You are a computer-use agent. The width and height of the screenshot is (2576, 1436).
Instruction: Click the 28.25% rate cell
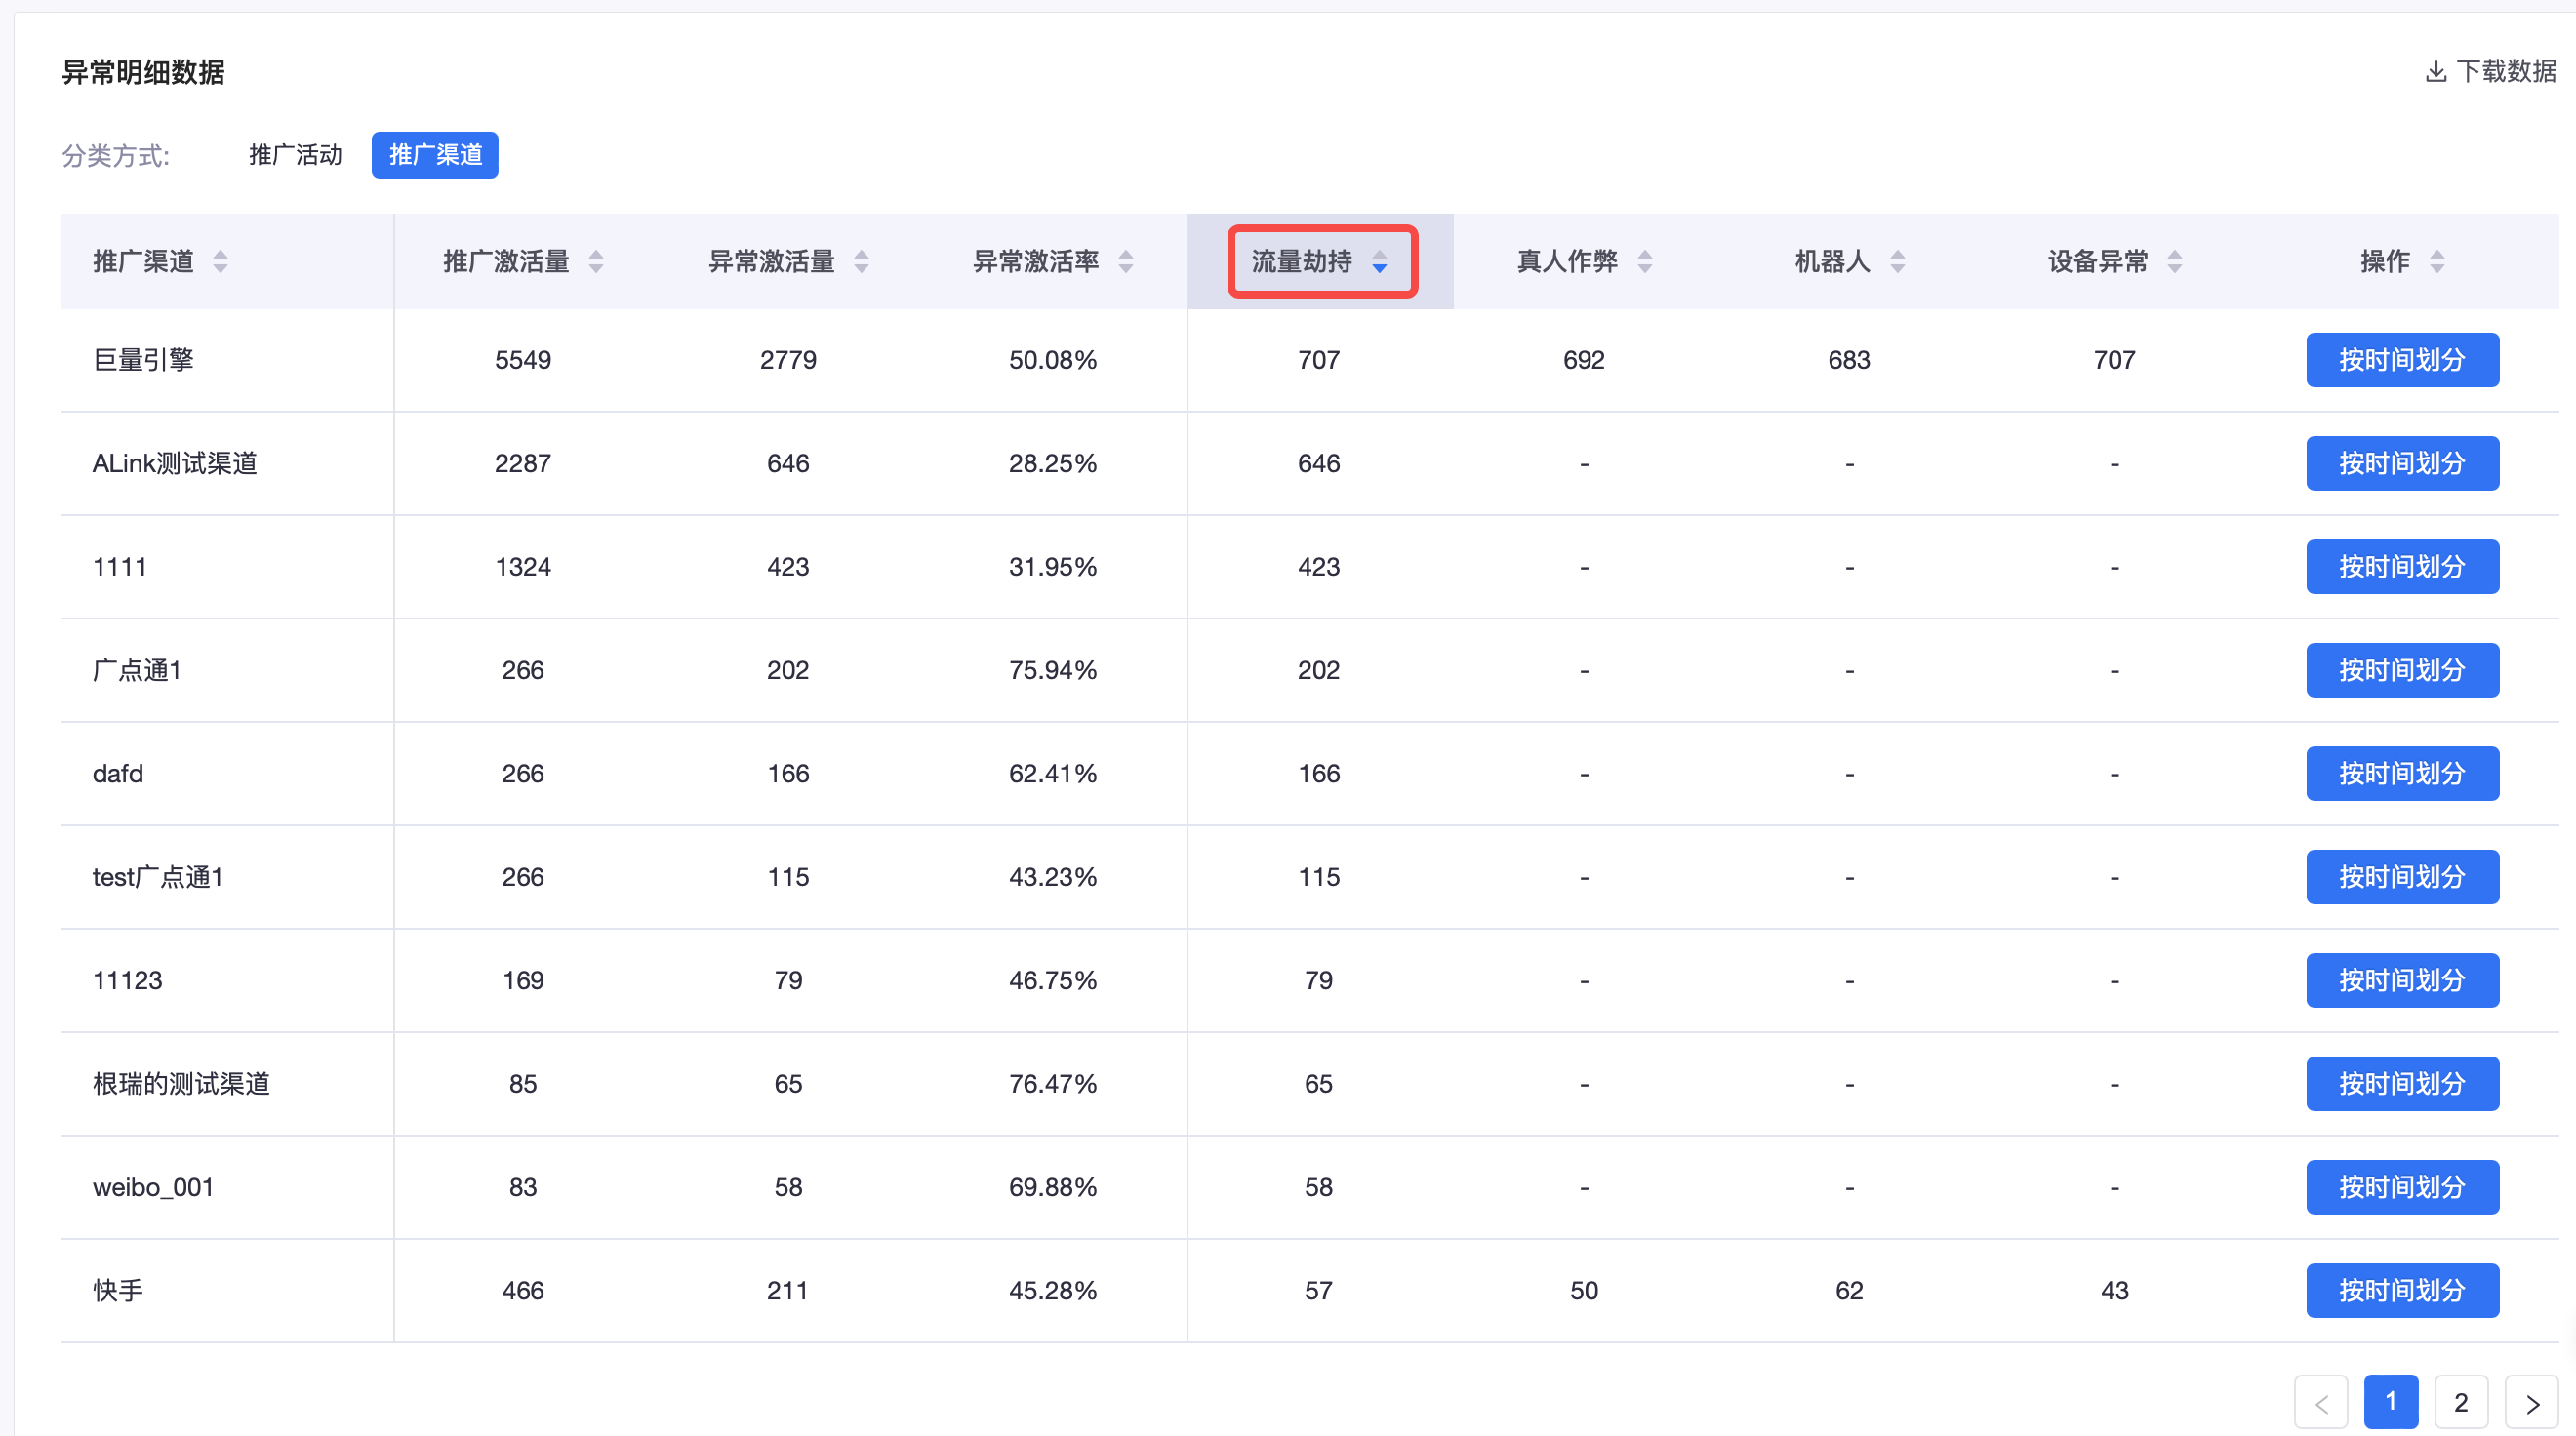(1053, 463)
